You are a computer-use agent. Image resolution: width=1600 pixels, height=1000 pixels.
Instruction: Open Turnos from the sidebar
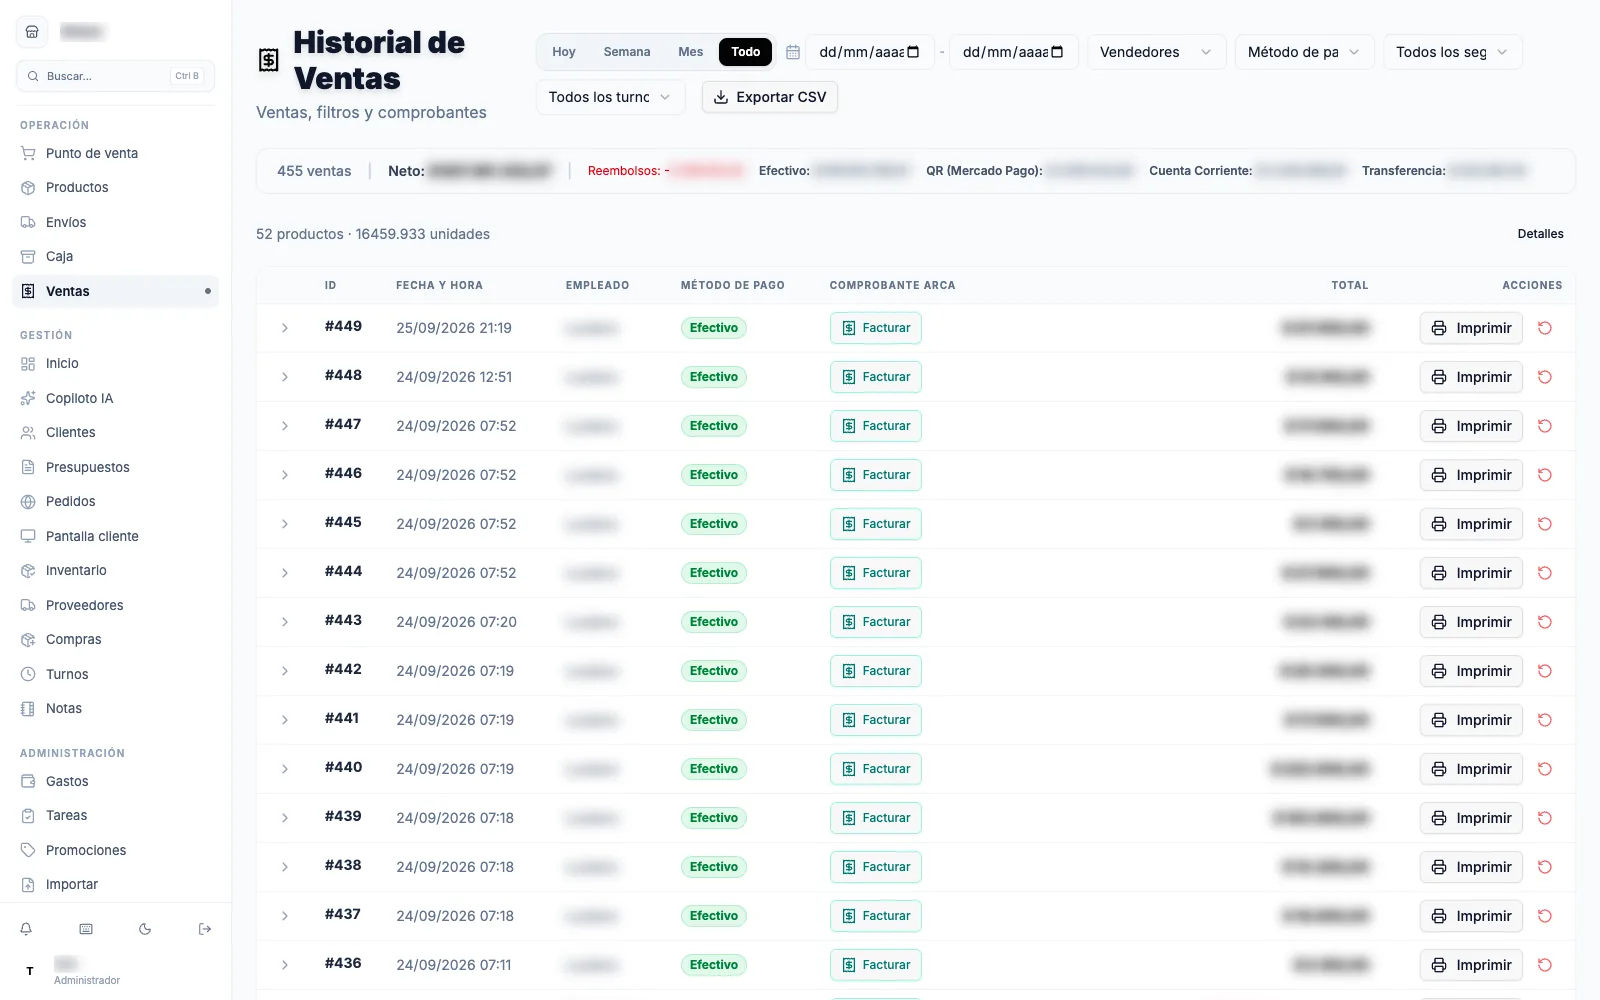[x=115, y=674]
